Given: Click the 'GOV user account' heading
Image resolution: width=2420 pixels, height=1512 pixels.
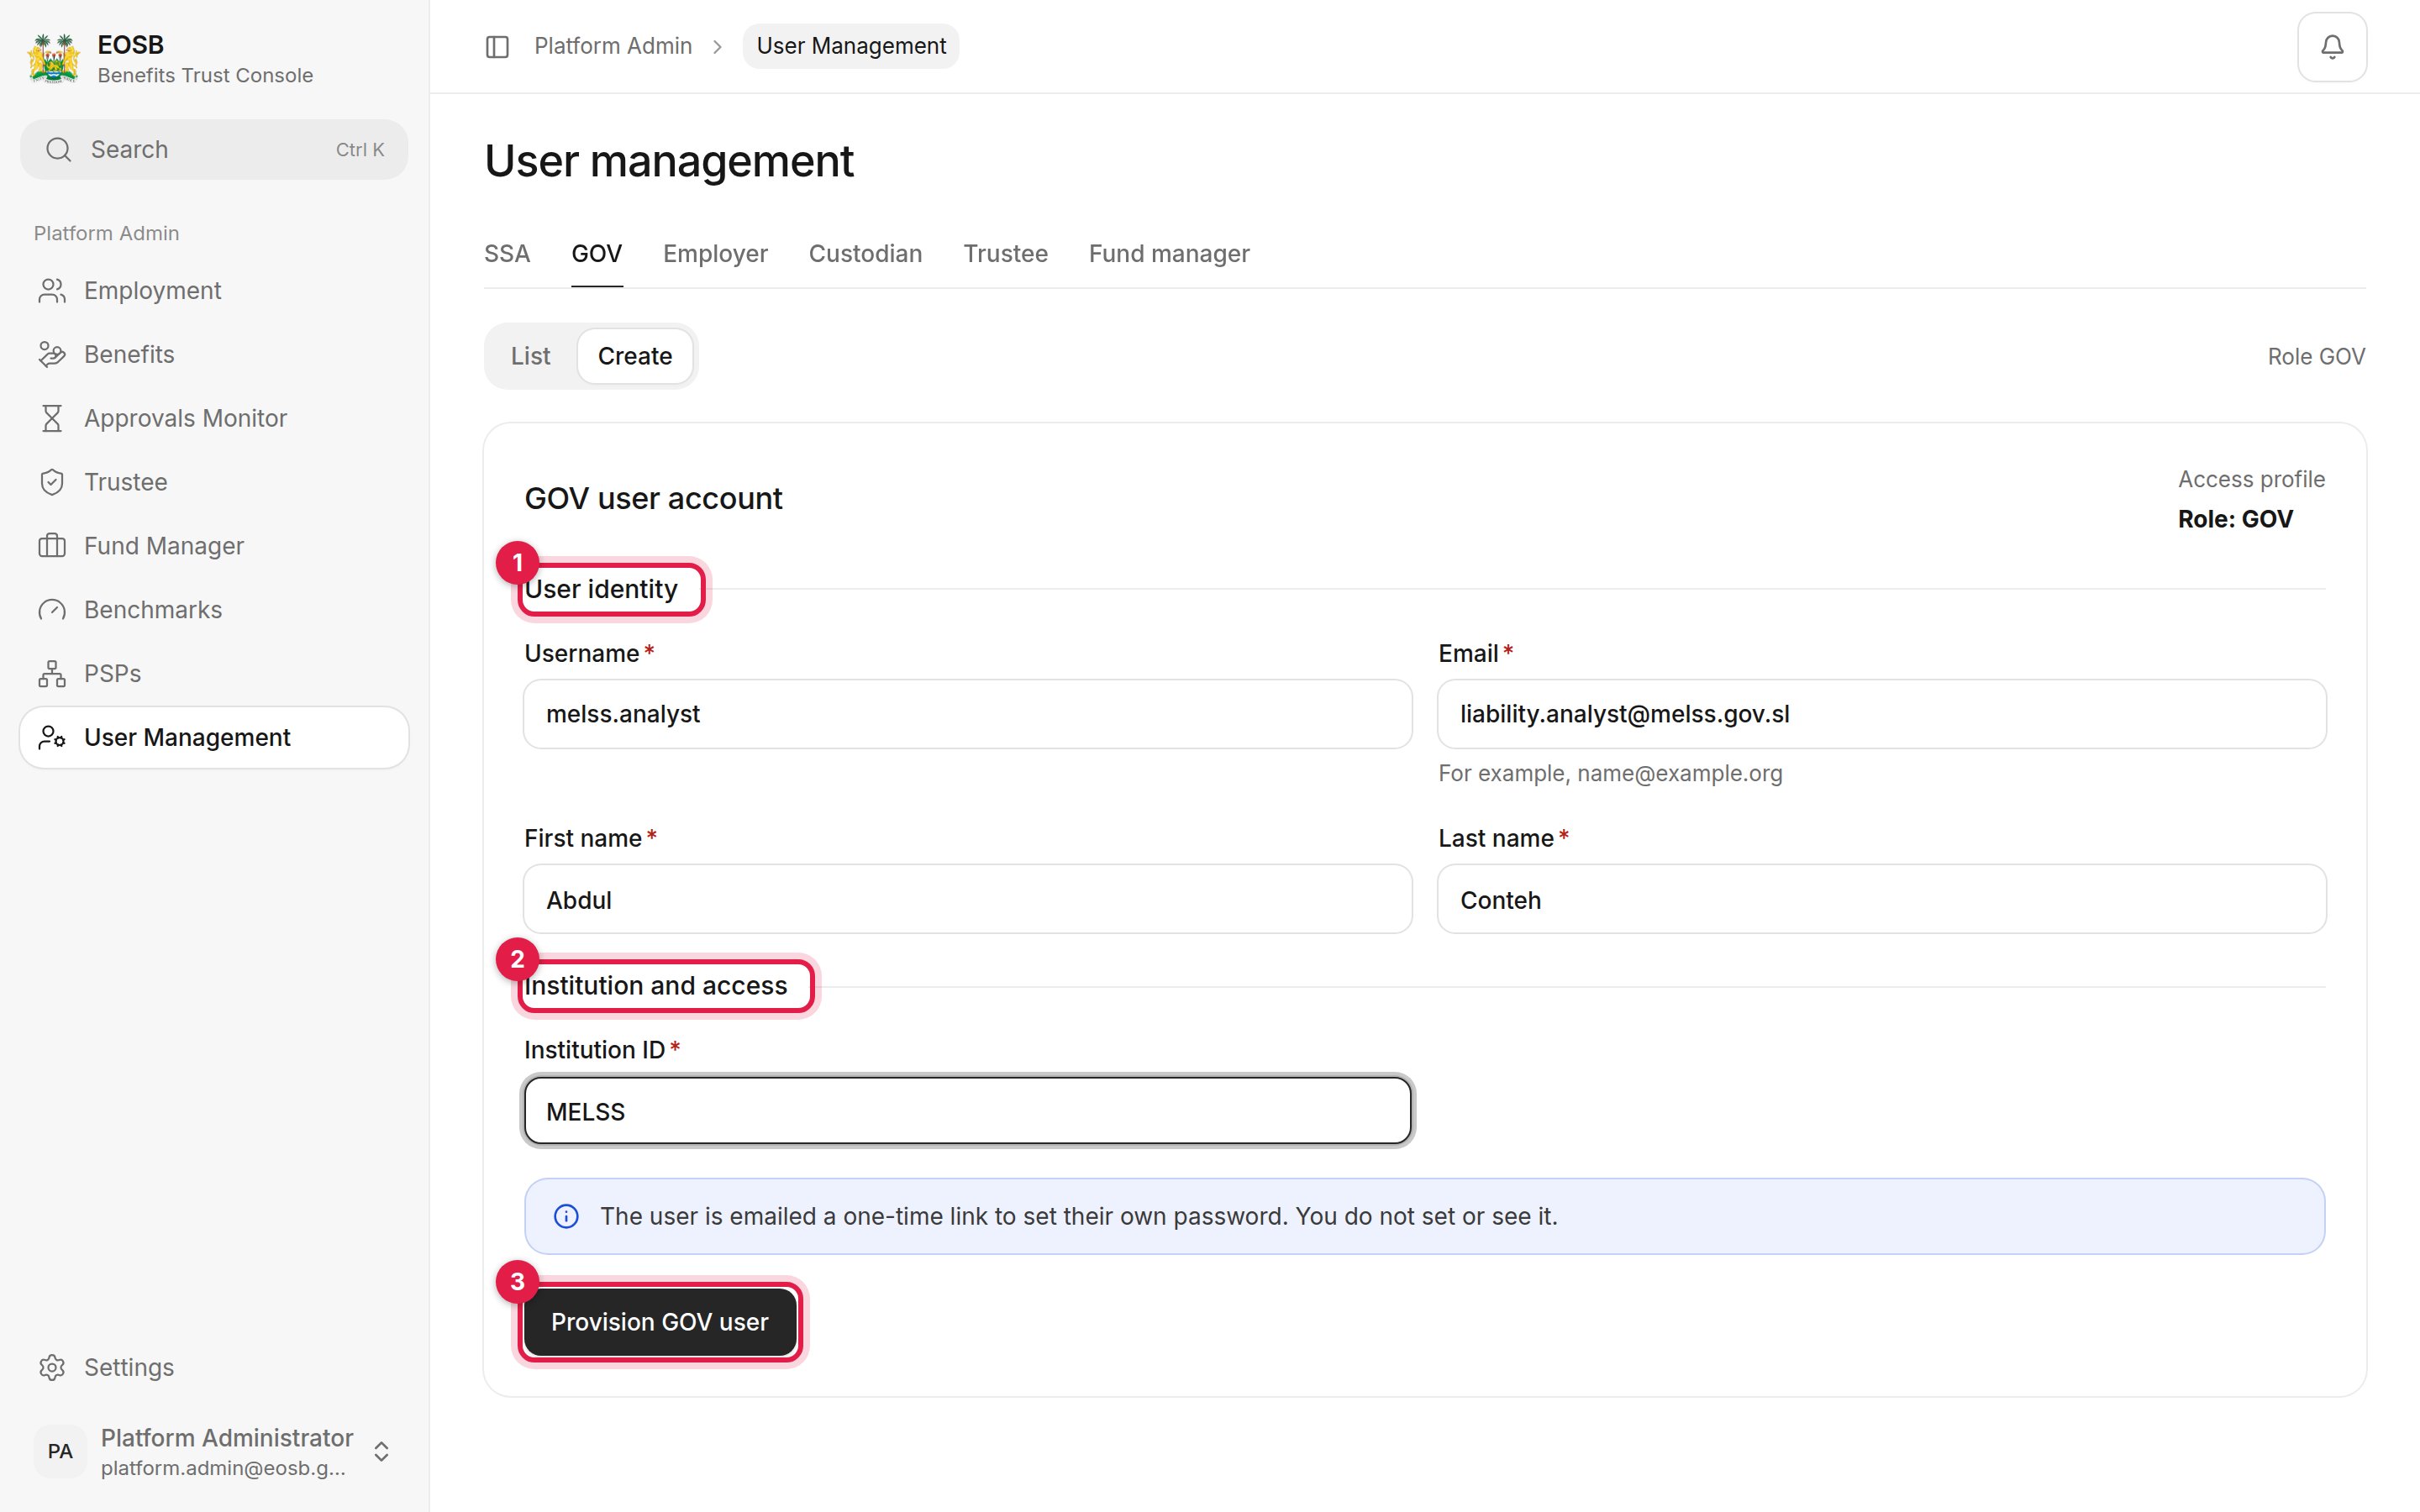Looking at the screenshot, I should 653,498.
